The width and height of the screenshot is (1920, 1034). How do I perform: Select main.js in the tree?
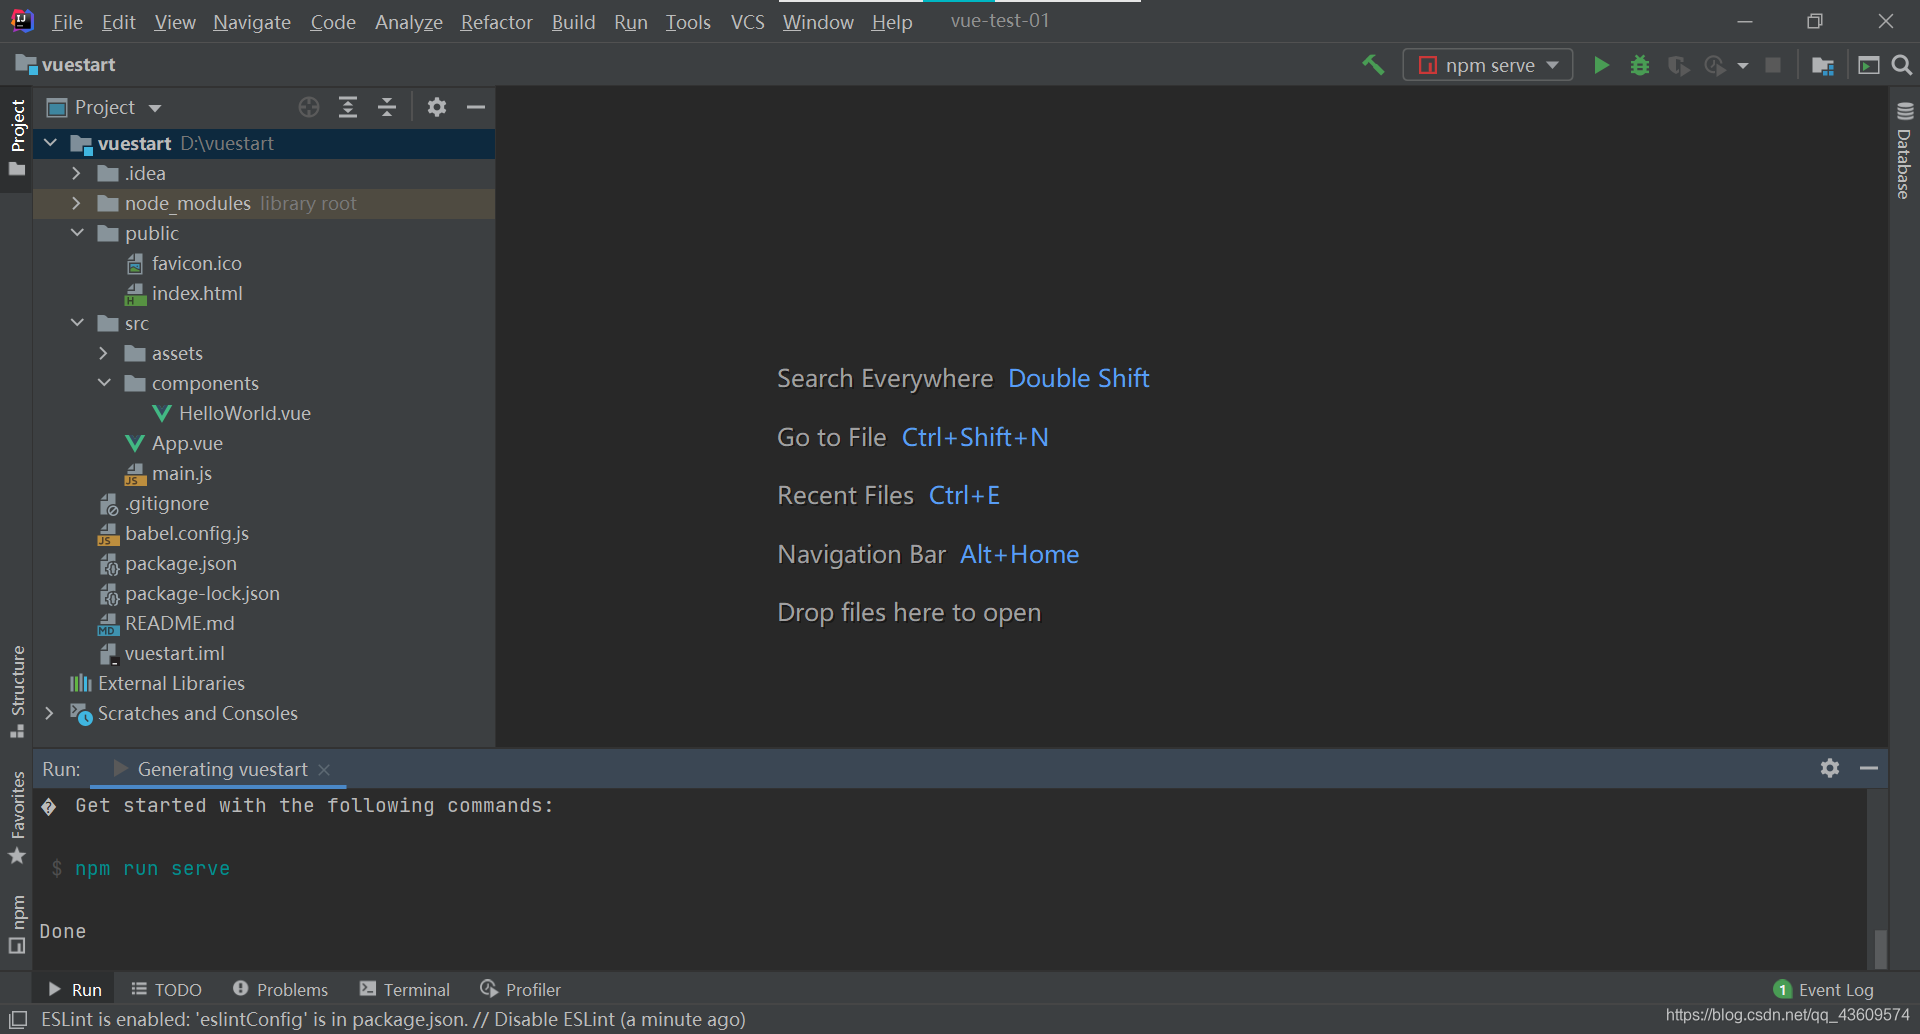[181, 473]
